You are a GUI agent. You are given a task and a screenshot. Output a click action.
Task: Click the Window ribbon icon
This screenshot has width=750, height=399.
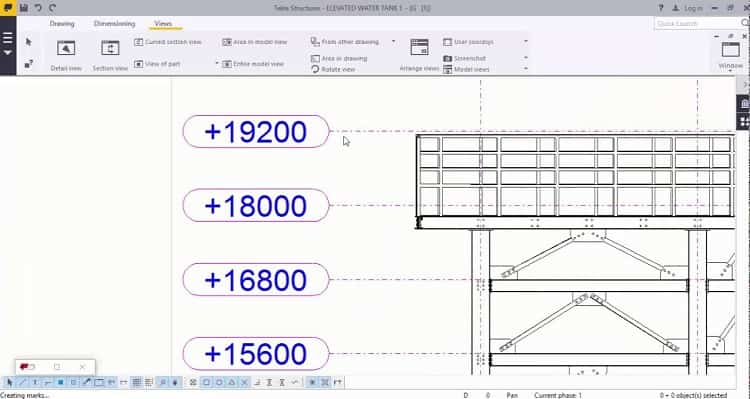pyautogui.click(x=730, y=50)
